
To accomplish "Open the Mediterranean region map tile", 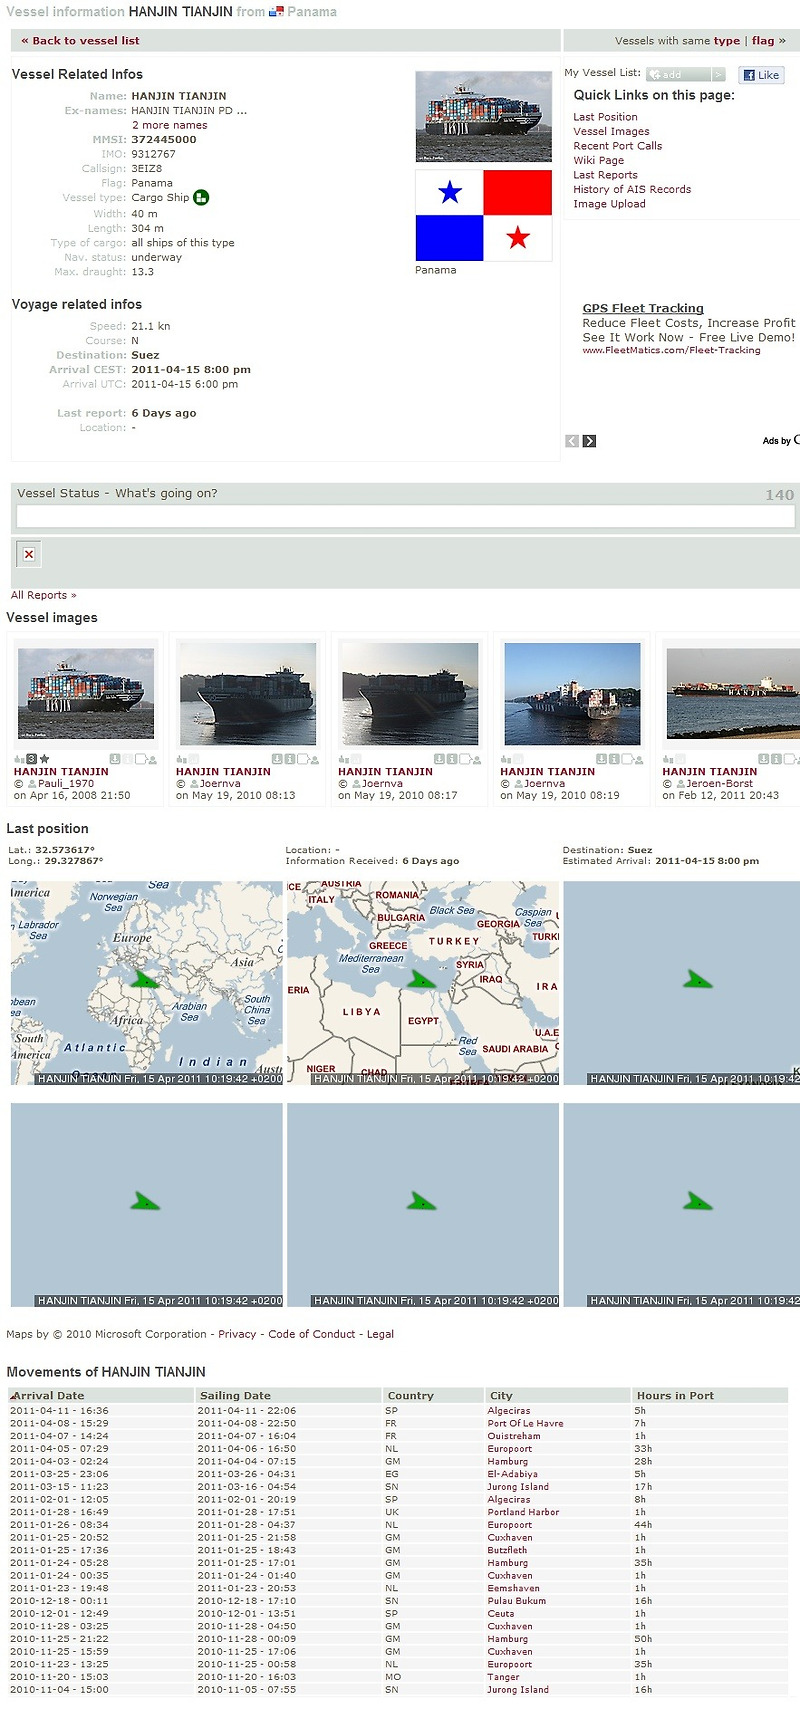I will [x=423, y=983].
